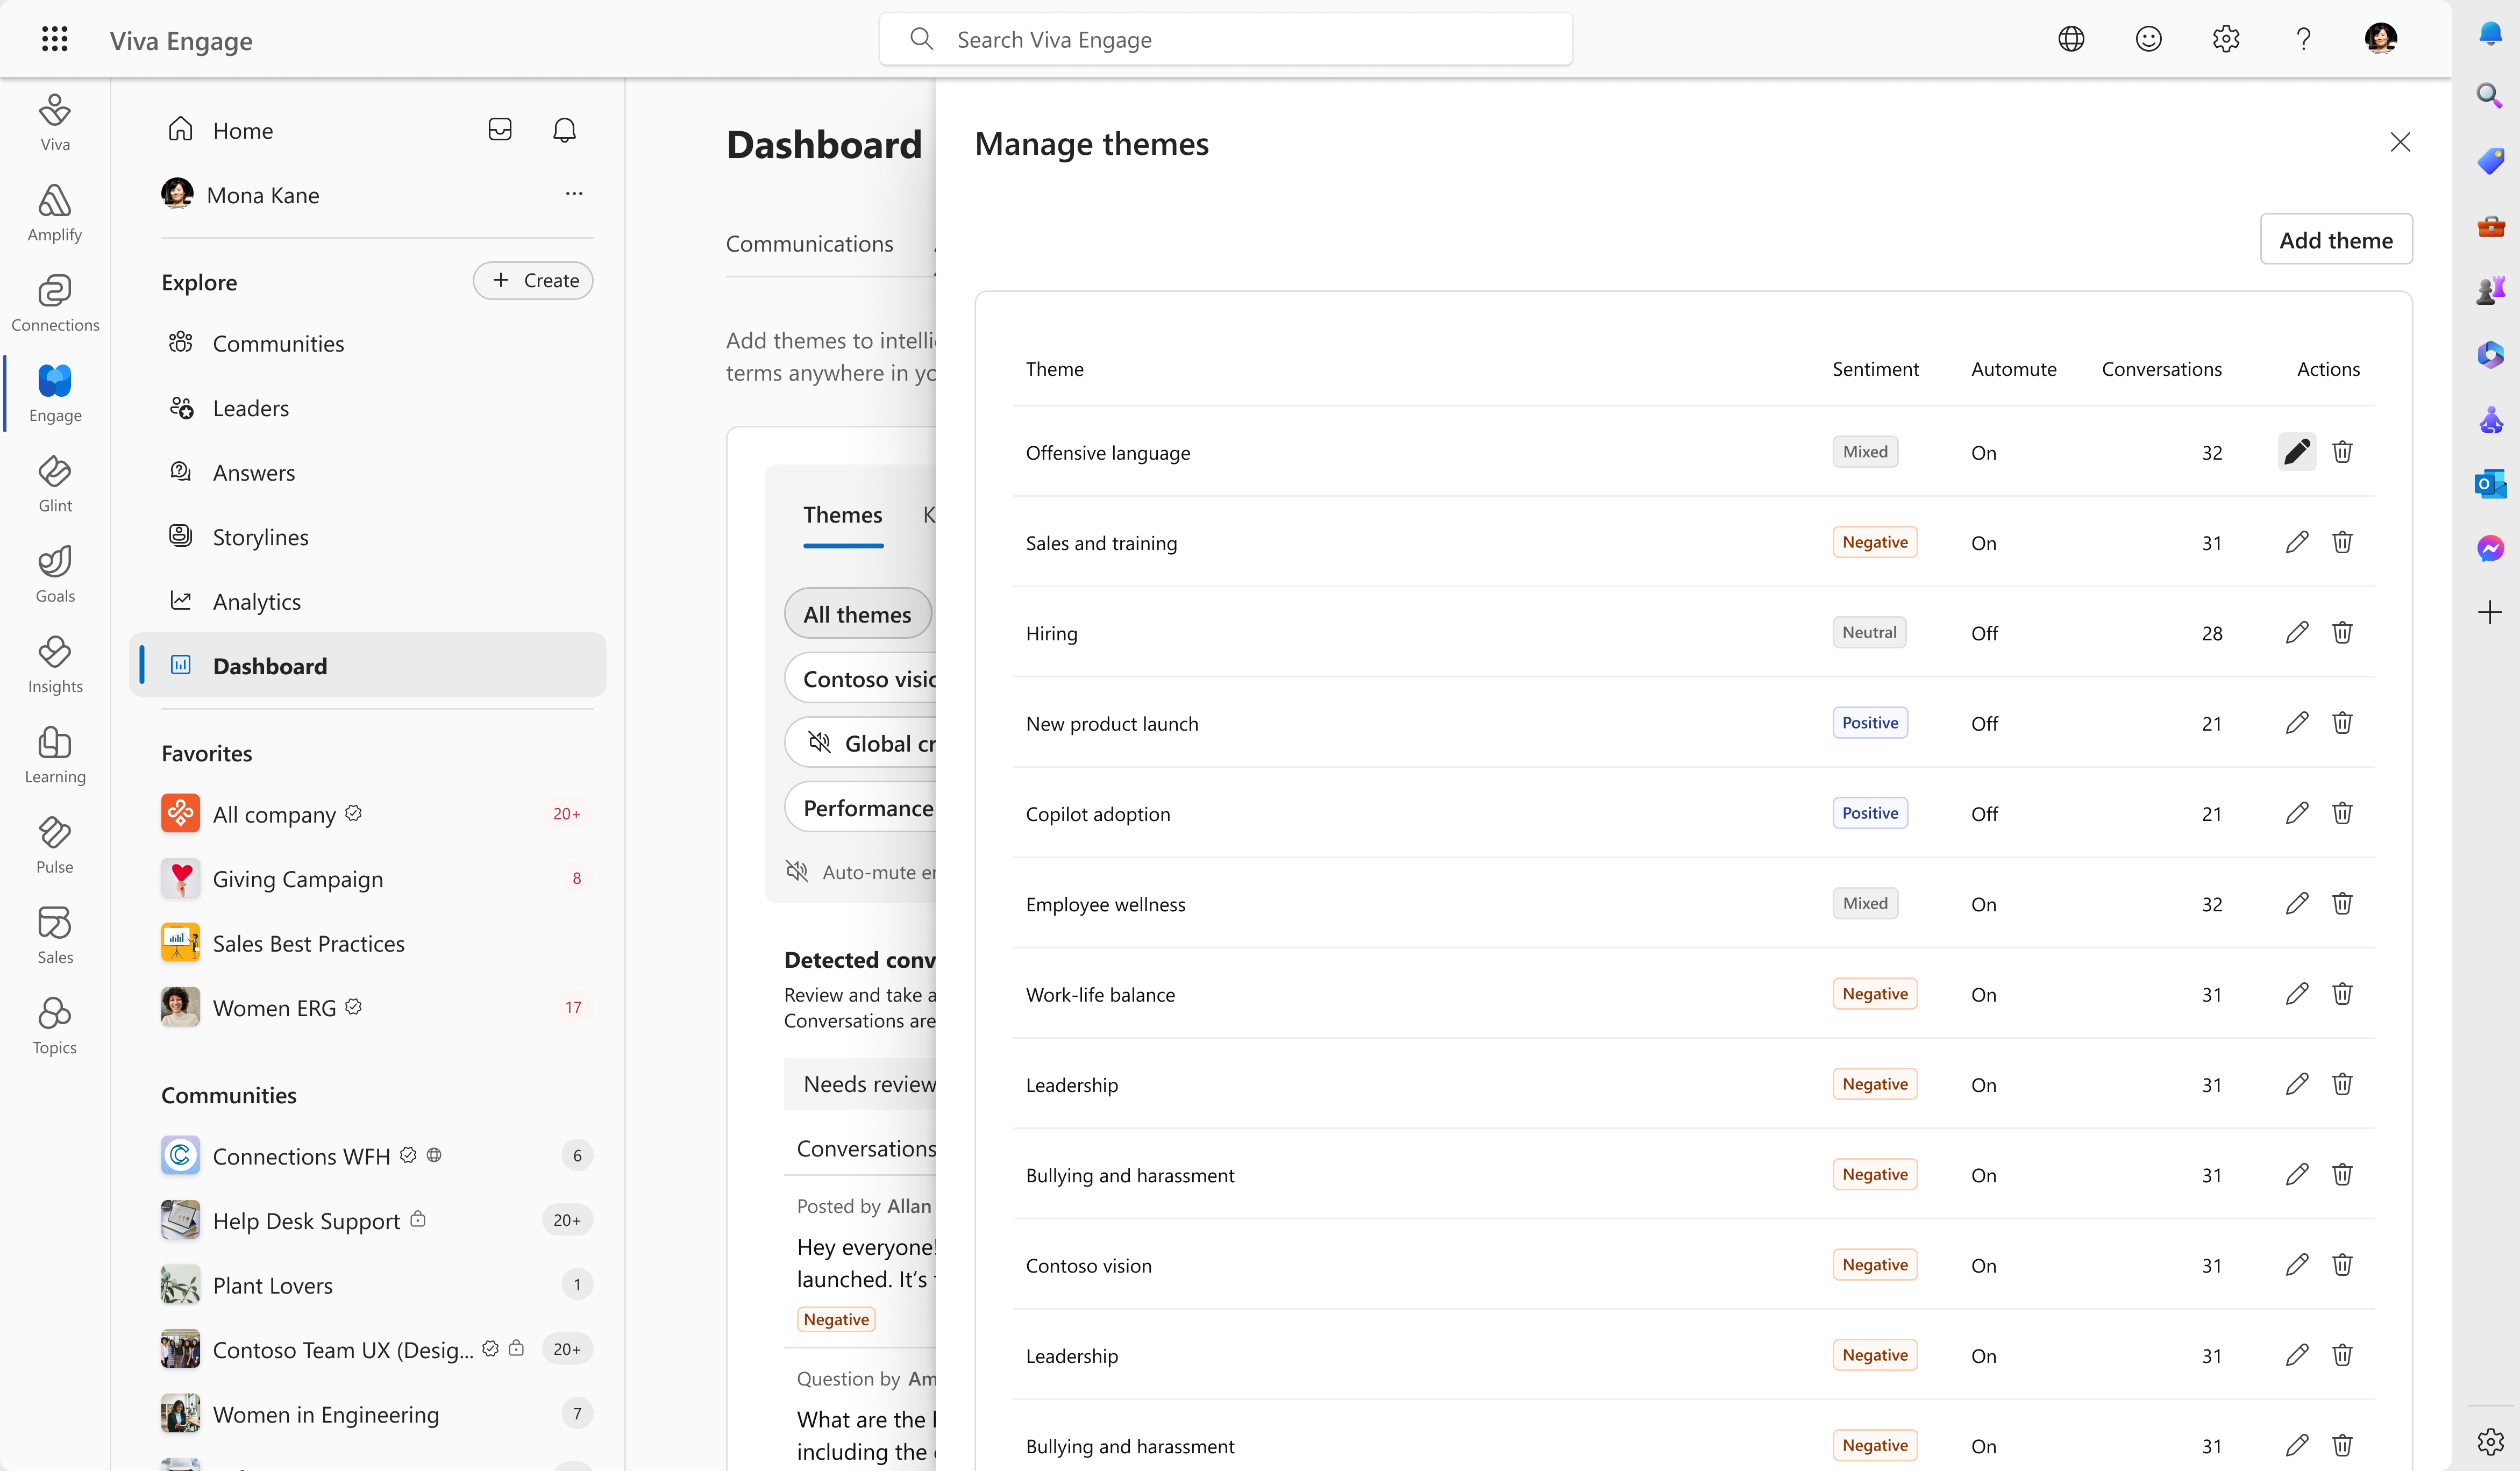2520x1471 pixels.
Task: Open the help question mark icon
Action: click(x=2303, y=39)
